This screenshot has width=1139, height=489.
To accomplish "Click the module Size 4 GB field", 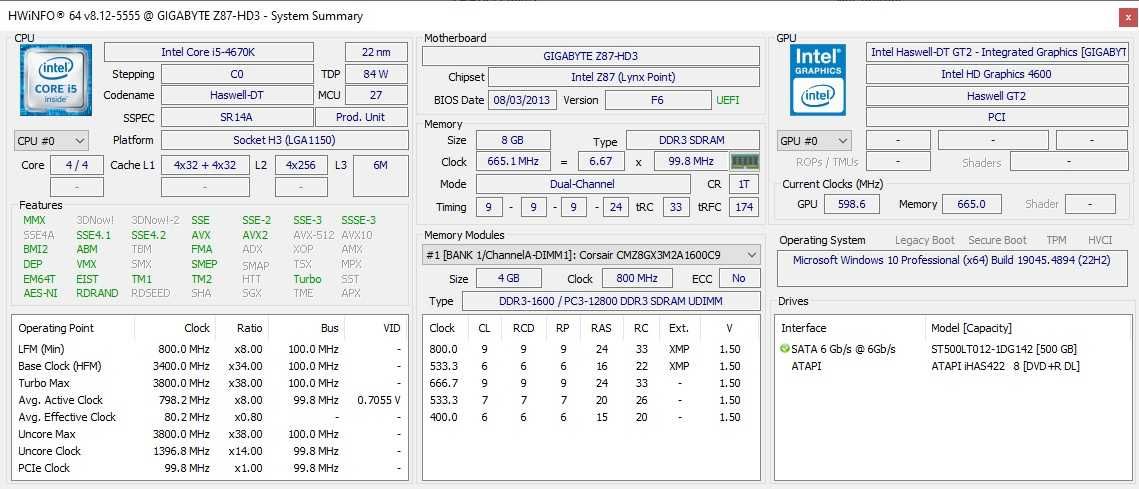I will coord(508,278).
